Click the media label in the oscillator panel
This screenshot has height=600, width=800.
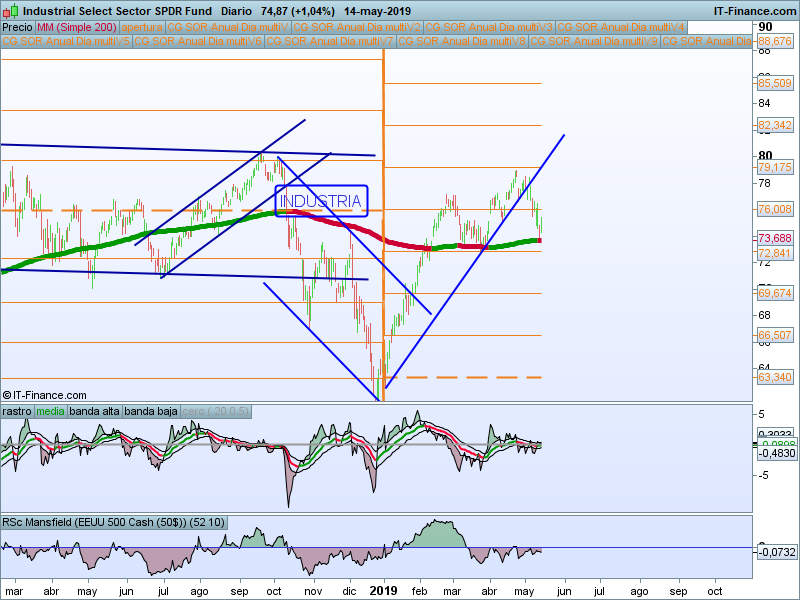click(51, 411)
